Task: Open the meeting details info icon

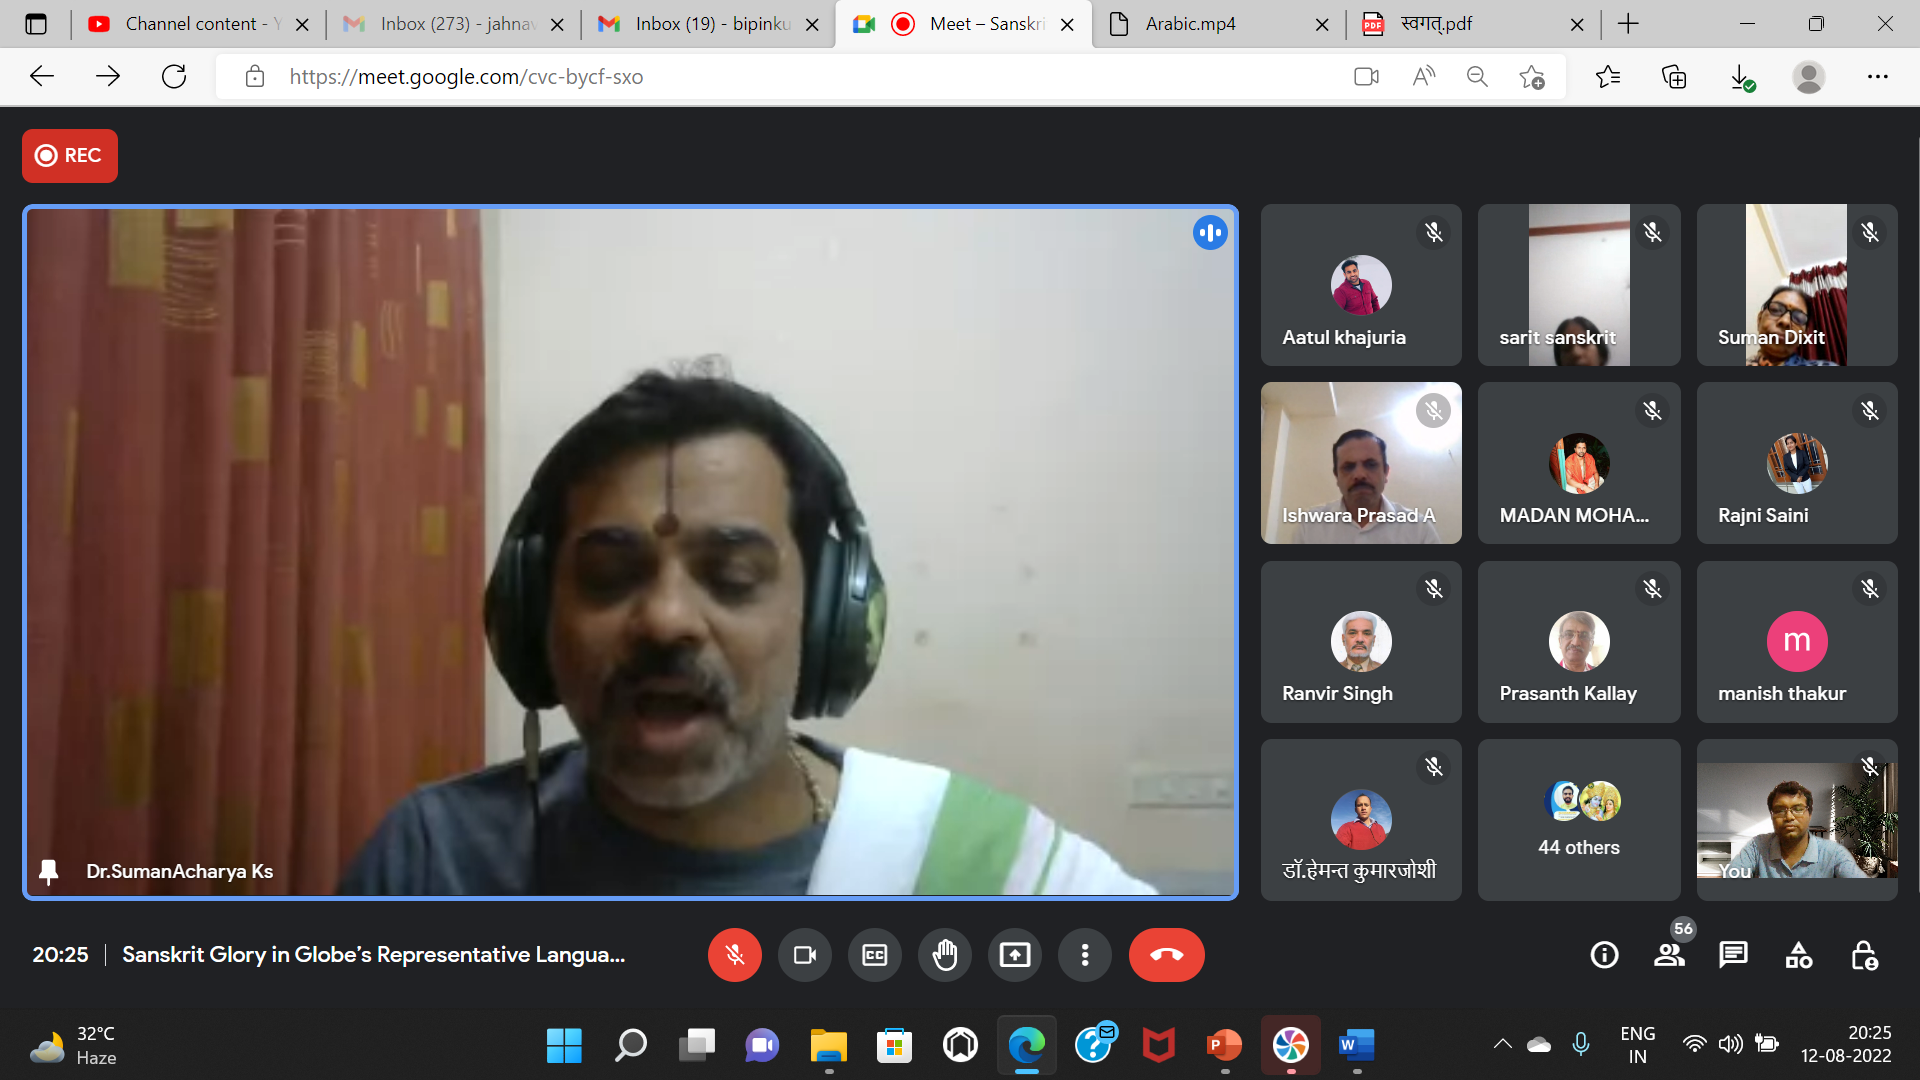Action: (1604, 955)
